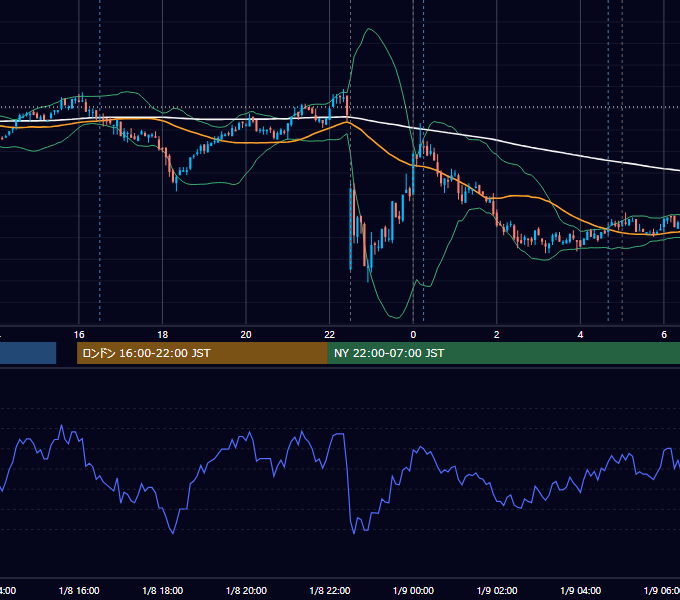Image resolution: width=680 pixels, height=600 pixels.
Task: Click the 1/8 20:00 date label
Action: (246, 590)
